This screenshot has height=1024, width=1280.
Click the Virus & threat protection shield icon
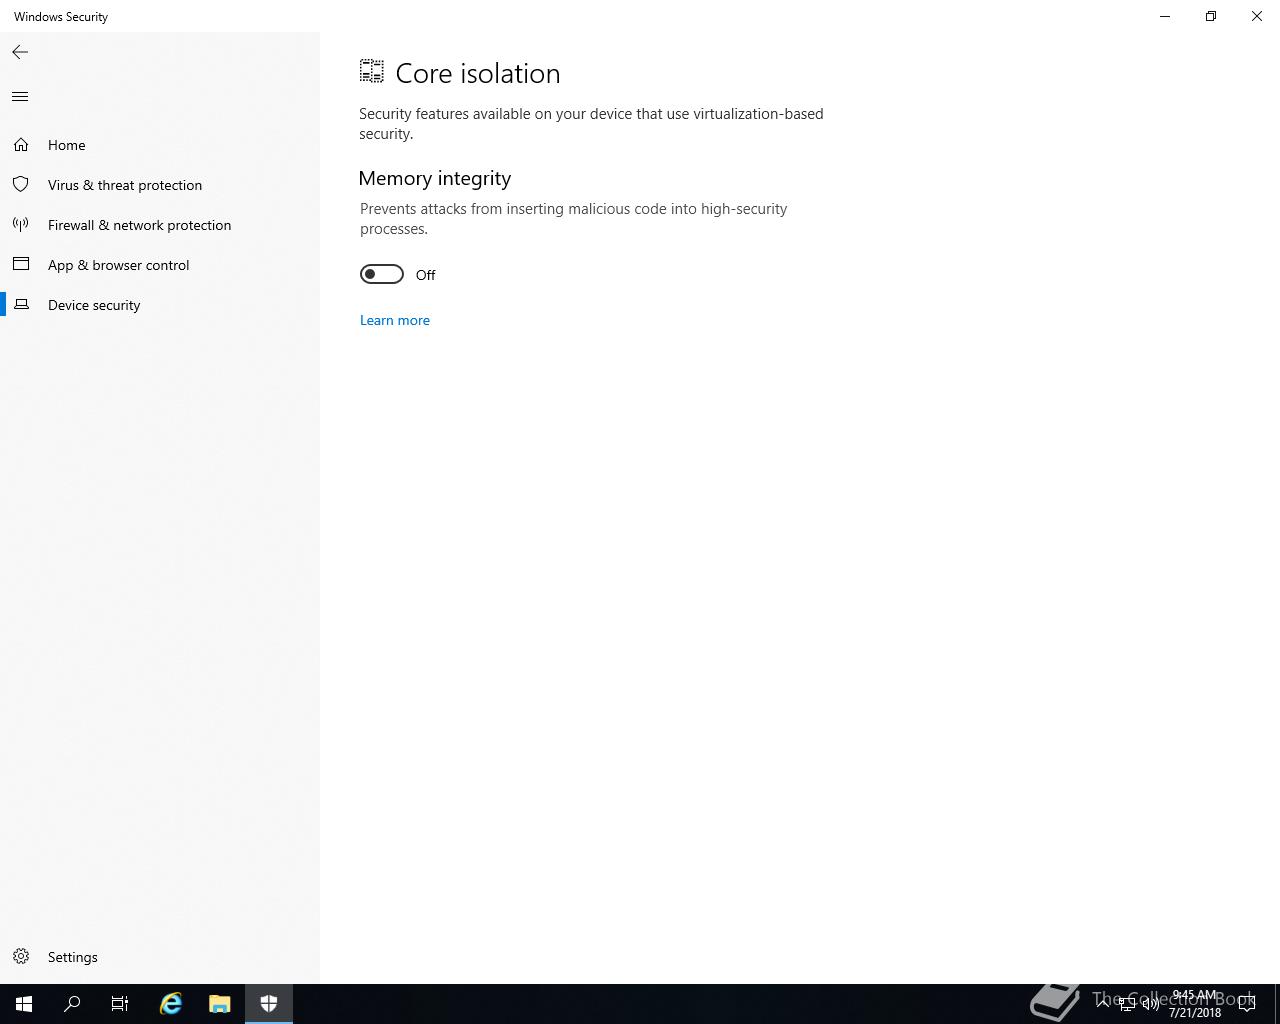coord(21,185)
